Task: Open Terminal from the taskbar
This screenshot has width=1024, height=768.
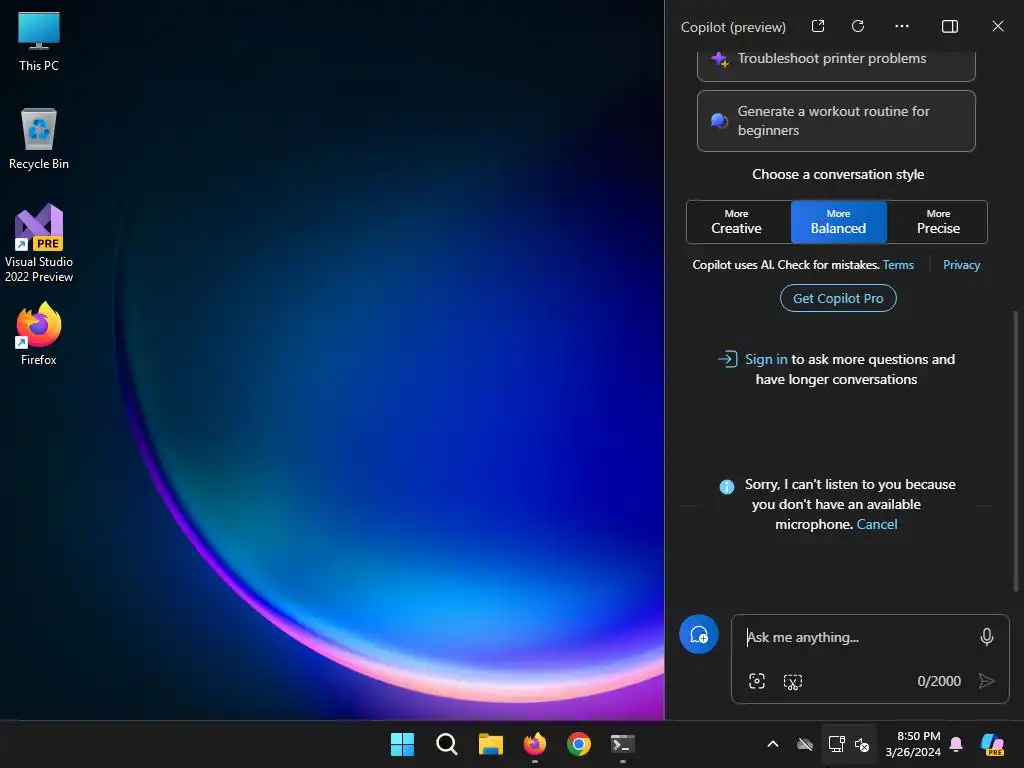Action: (622, 744)
